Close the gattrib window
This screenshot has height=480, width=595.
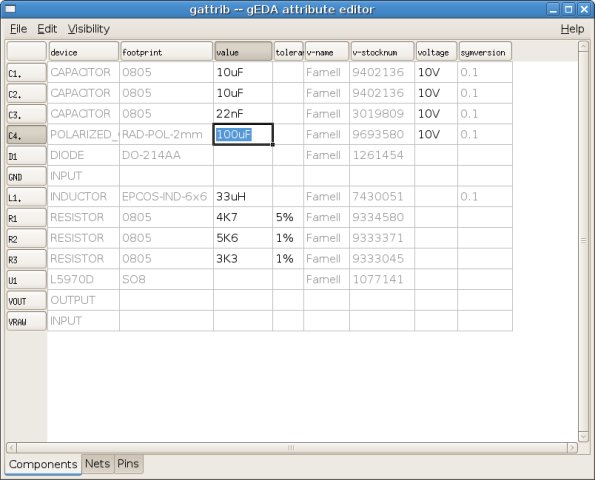tap(584, 9)
